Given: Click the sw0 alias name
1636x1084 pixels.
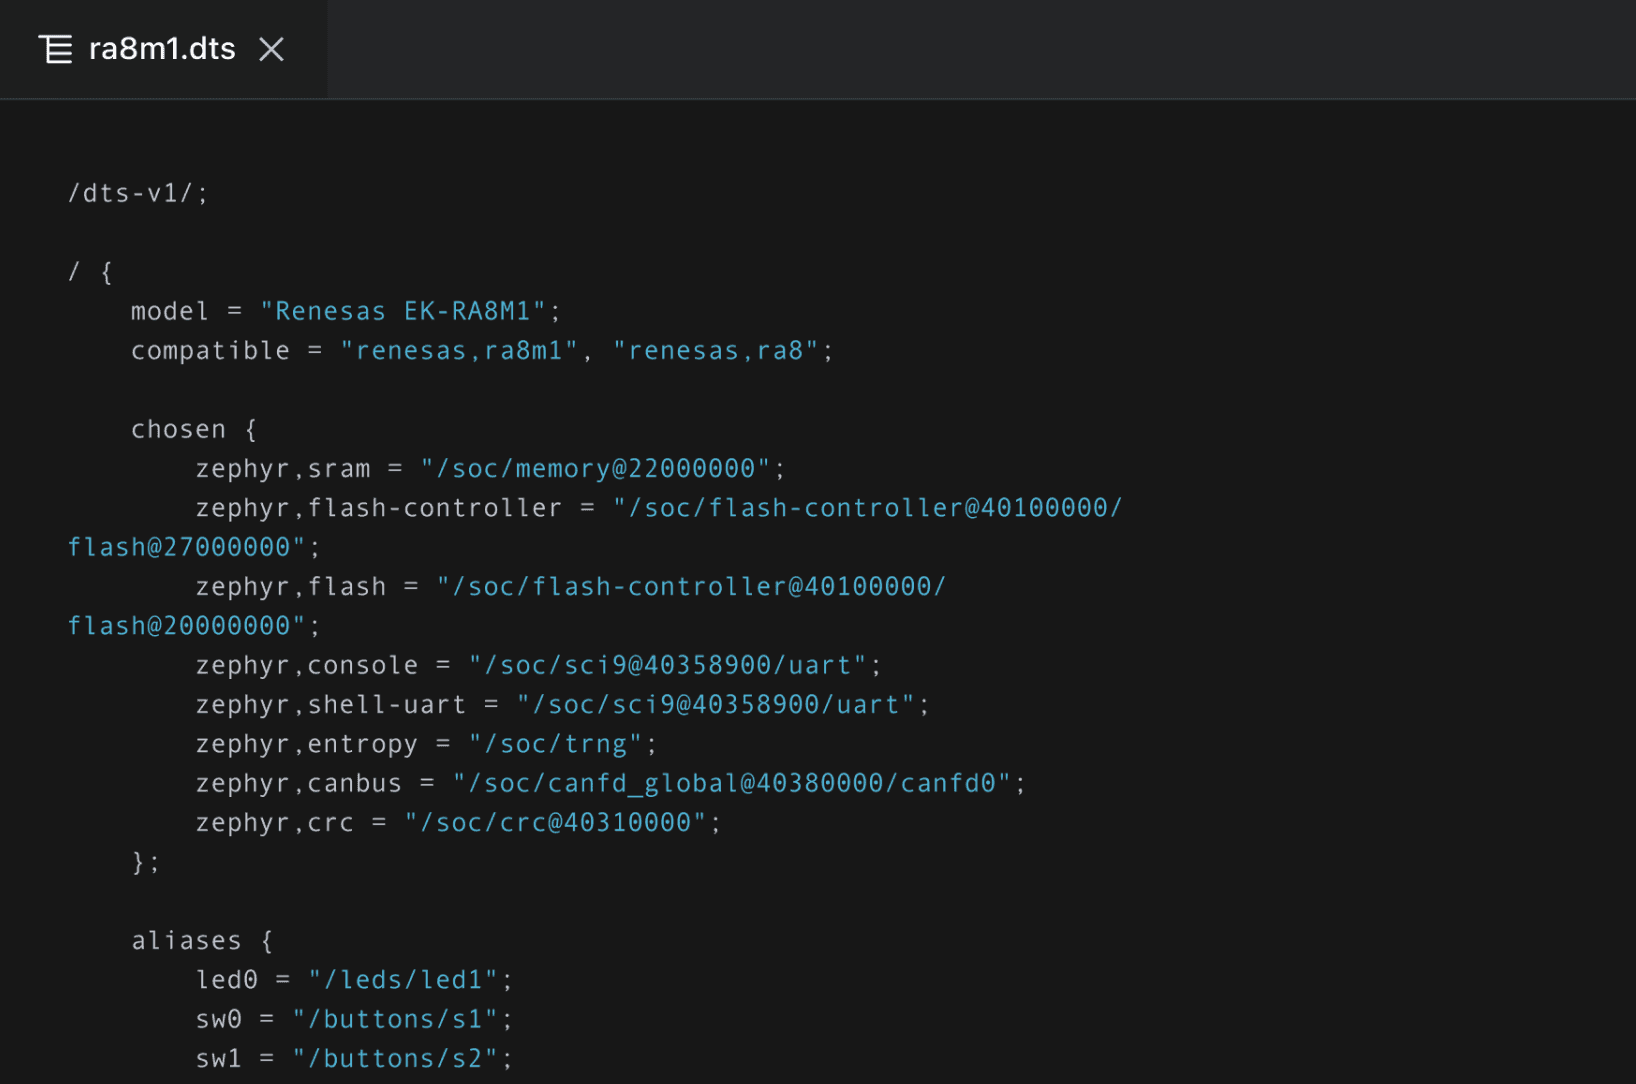Looking at the screenshot, I should pyautogui.click(x=219, y=1020).
